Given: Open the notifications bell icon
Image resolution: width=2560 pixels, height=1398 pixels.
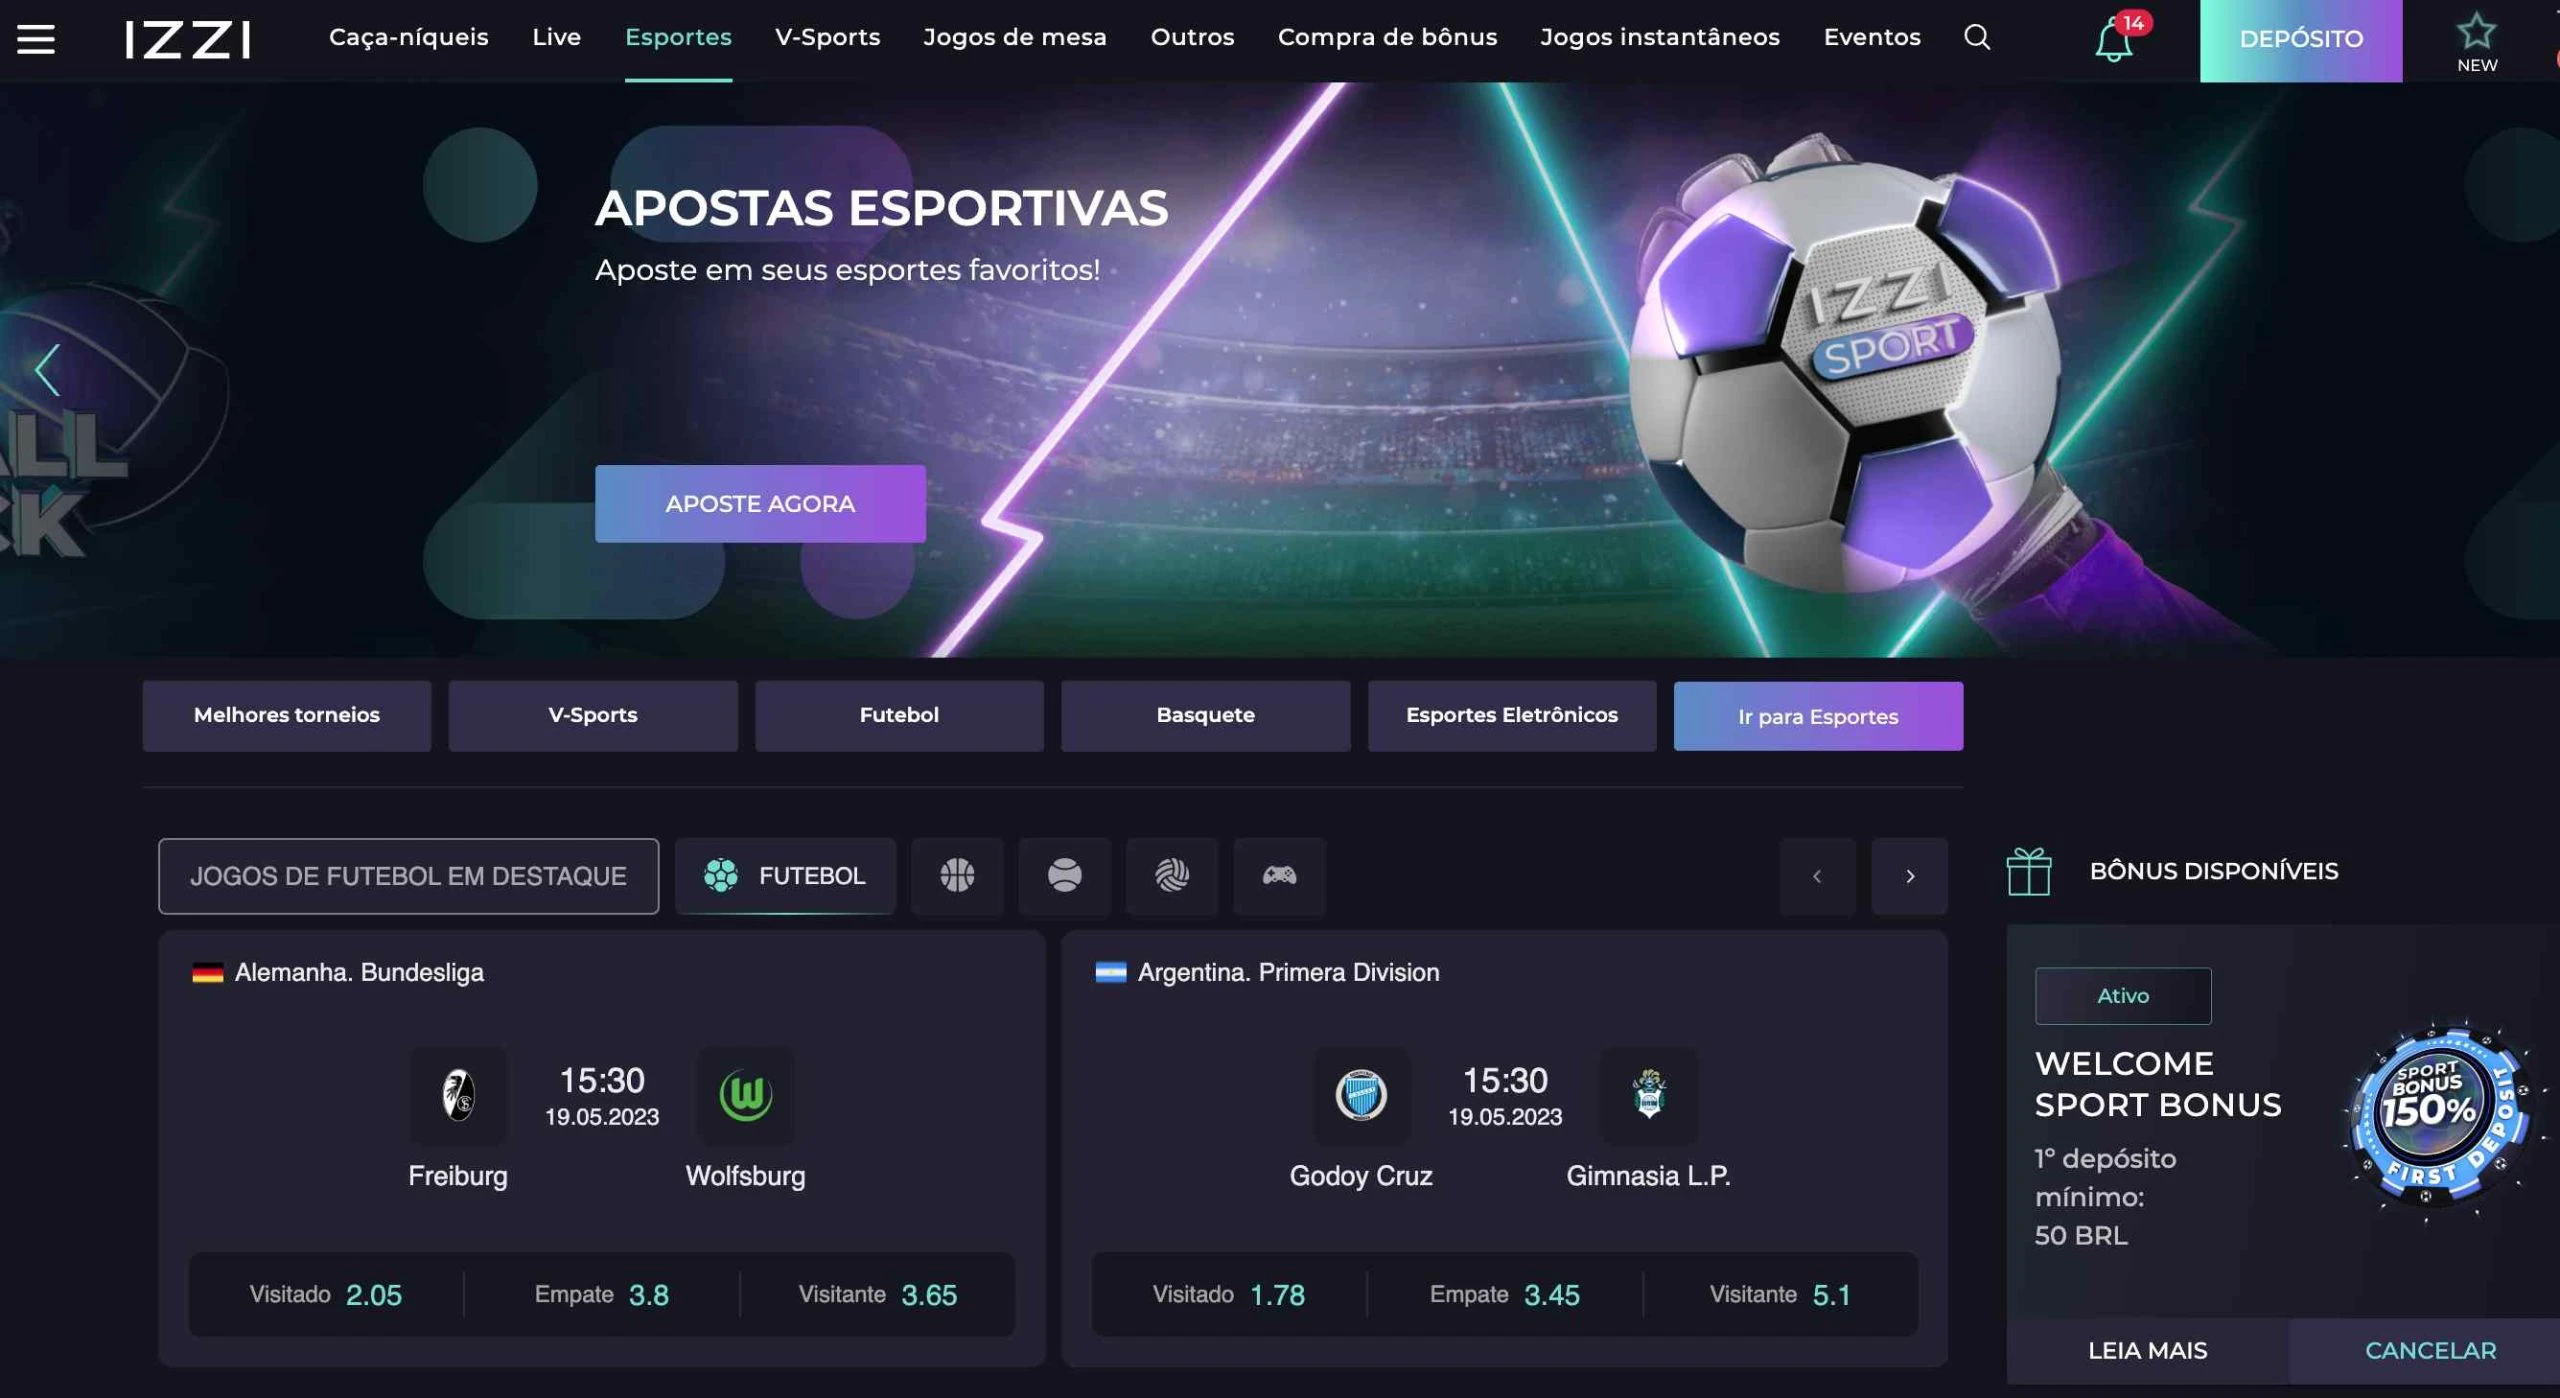Looking at the screenshot, I should point(2113,41).
